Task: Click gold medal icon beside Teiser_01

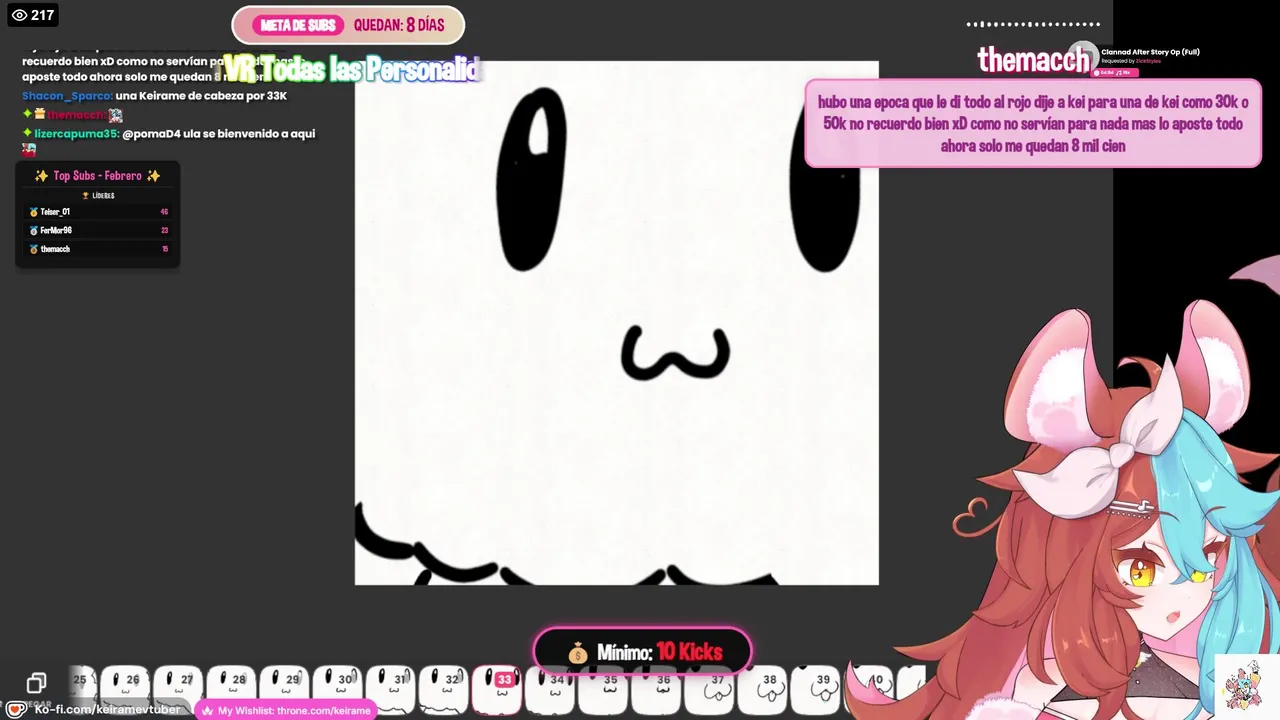Action: pyautogui.click(x=33, y=212)
